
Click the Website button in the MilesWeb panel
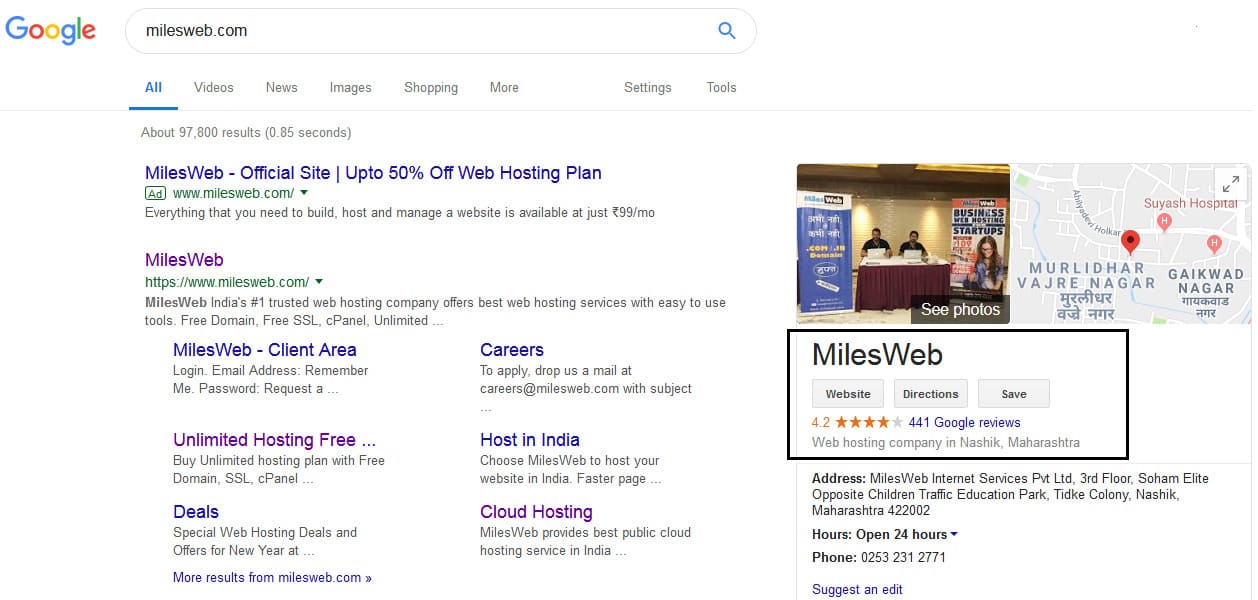[x=848, y=394]
